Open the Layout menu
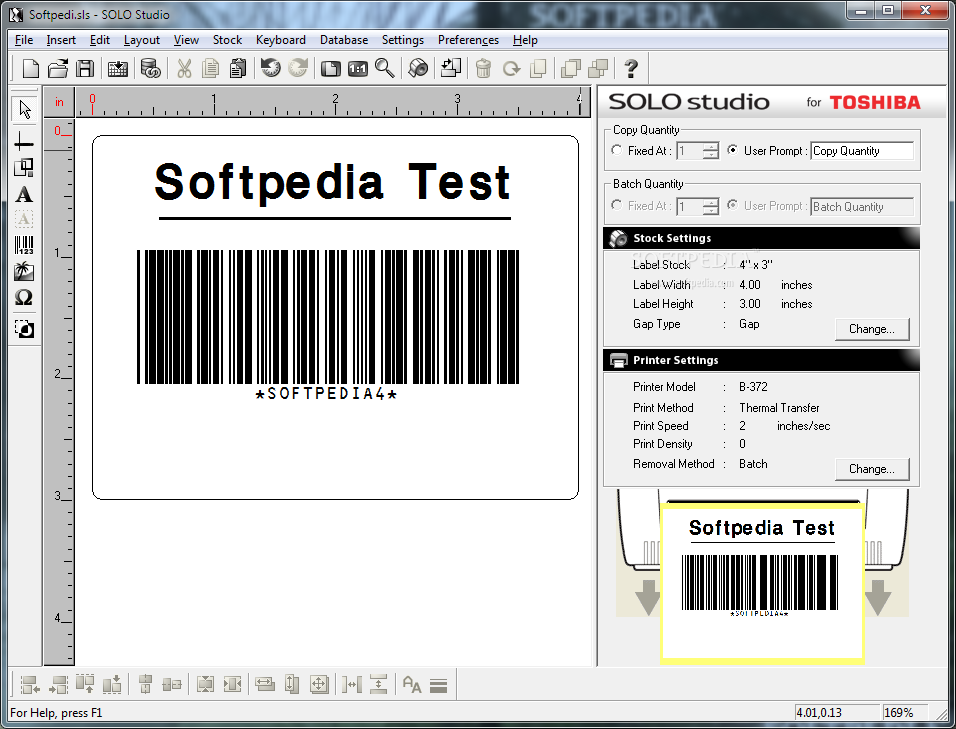Viewport: 956px width, 729px height. coord(141,40)
